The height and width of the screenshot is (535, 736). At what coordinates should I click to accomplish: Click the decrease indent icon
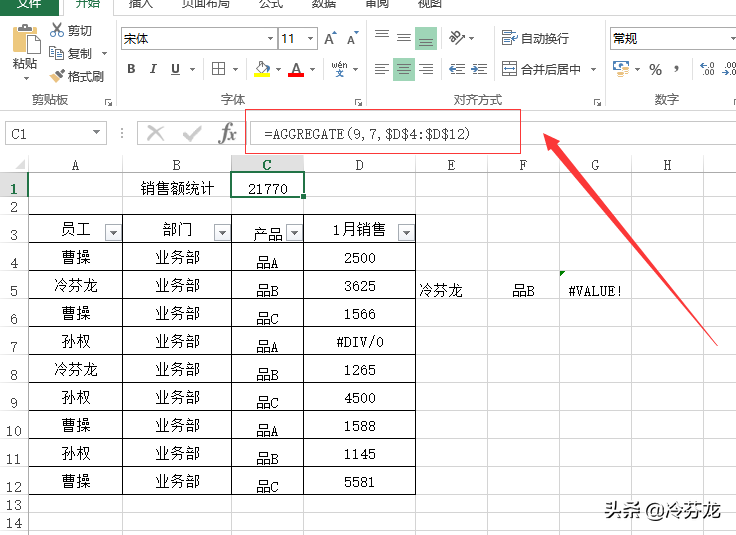(x=457, y=69)
